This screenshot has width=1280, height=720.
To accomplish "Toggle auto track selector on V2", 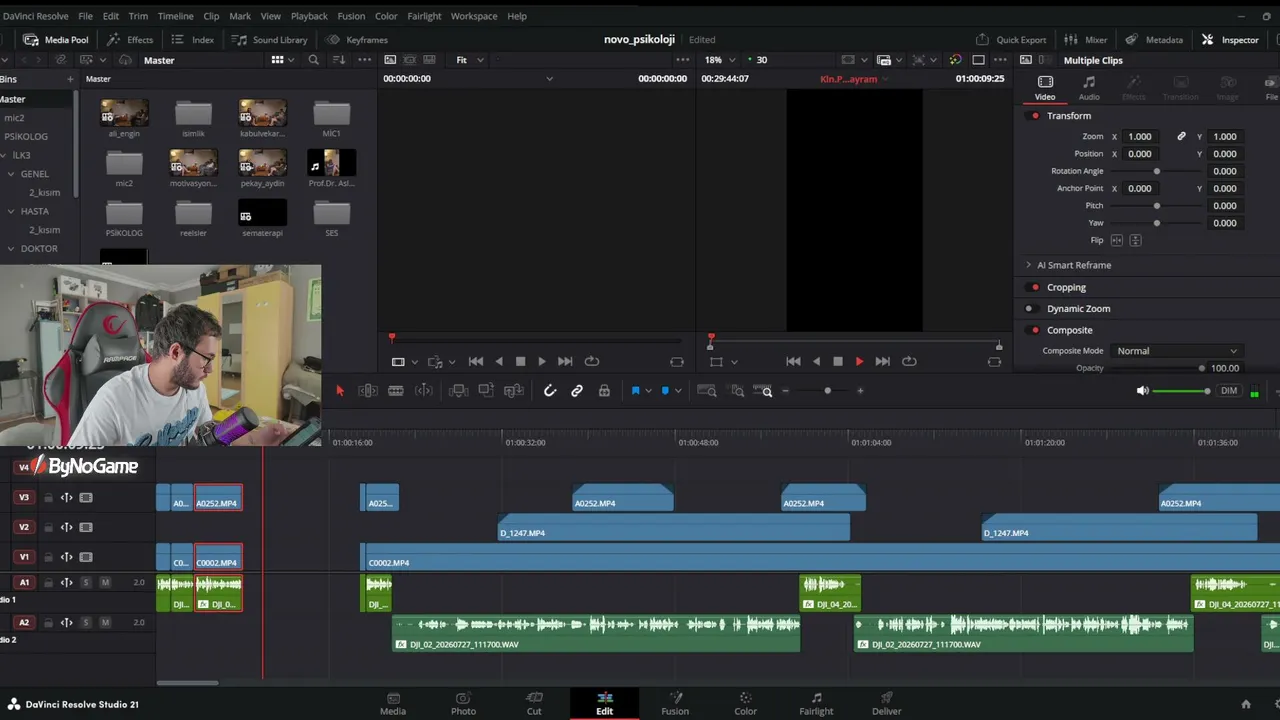I will tap(66, 527).
